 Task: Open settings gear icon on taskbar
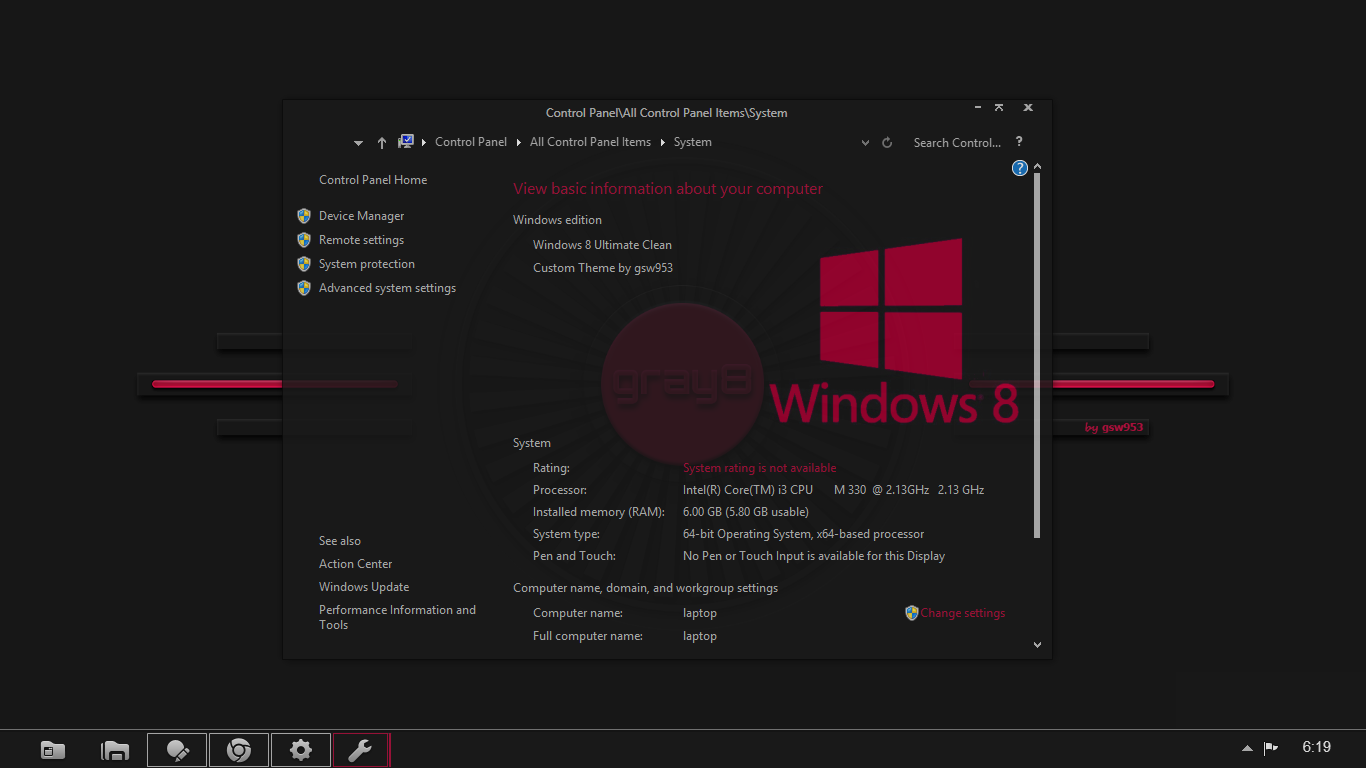click(301, 750)
